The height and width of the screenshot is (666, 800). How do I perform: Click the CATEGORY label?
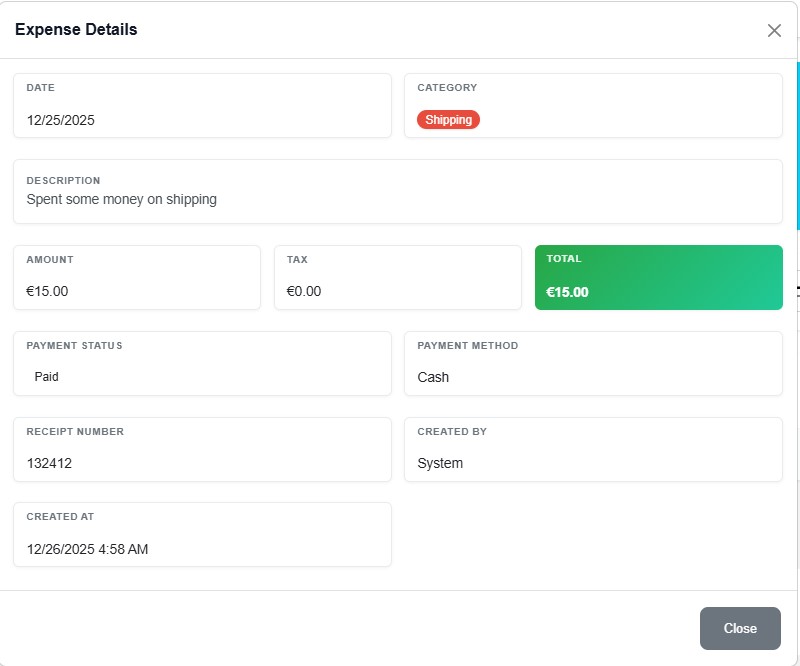pos(448,87)
